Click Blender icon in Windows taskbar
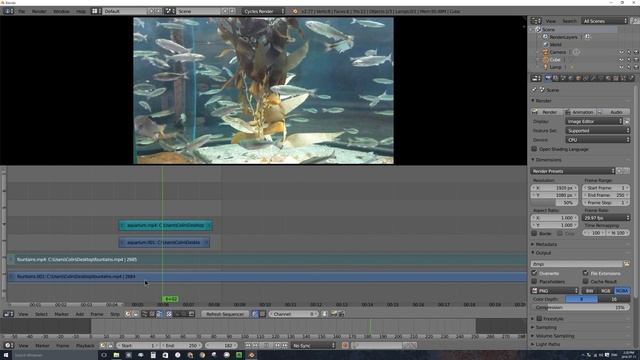 (x=251, y=355)
